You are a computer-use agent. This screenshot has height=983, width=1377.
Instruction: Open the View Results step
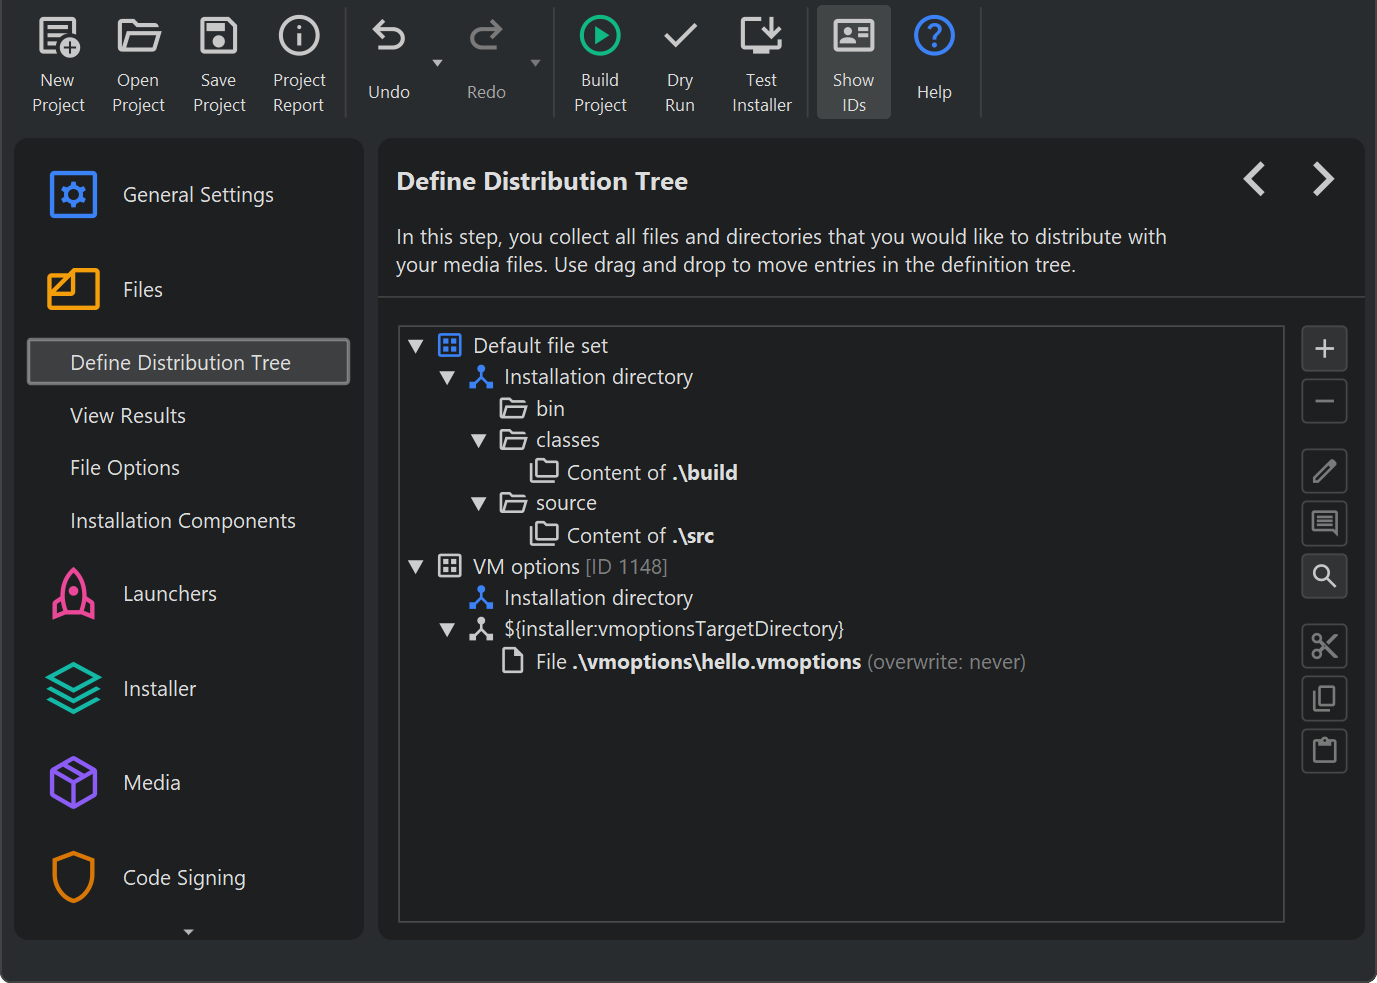[128, 416]
